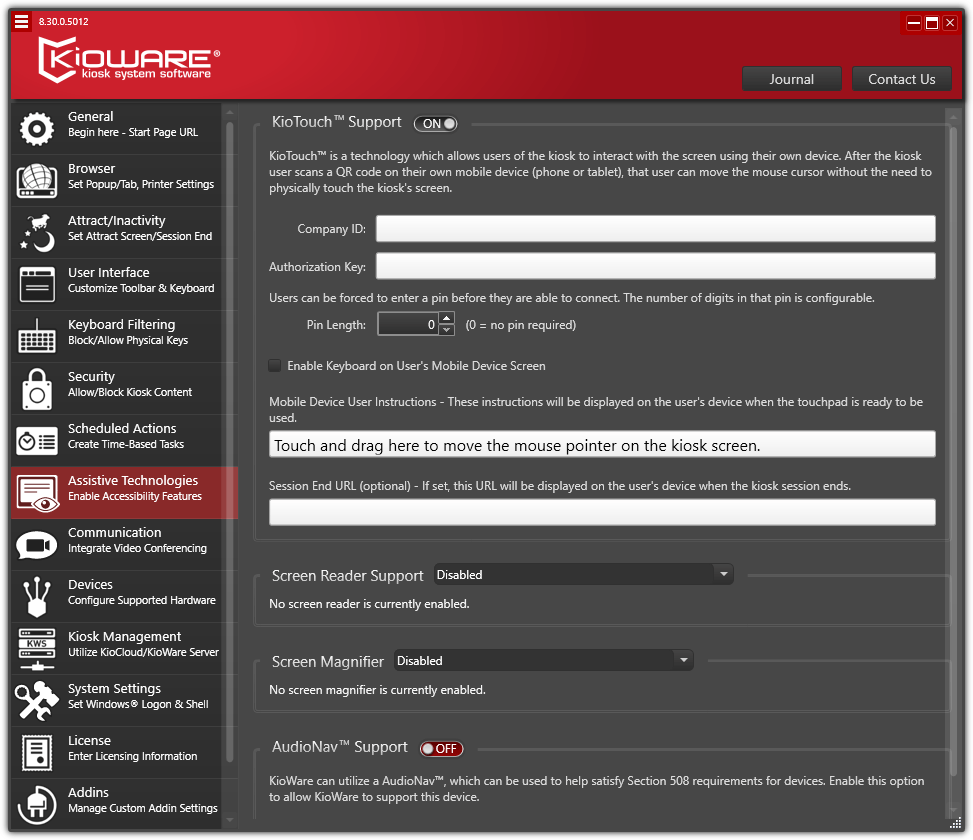Viewport: 973px width, 840px height.
Task: Turn off KioTouch Support toggle
Action: 436,123
